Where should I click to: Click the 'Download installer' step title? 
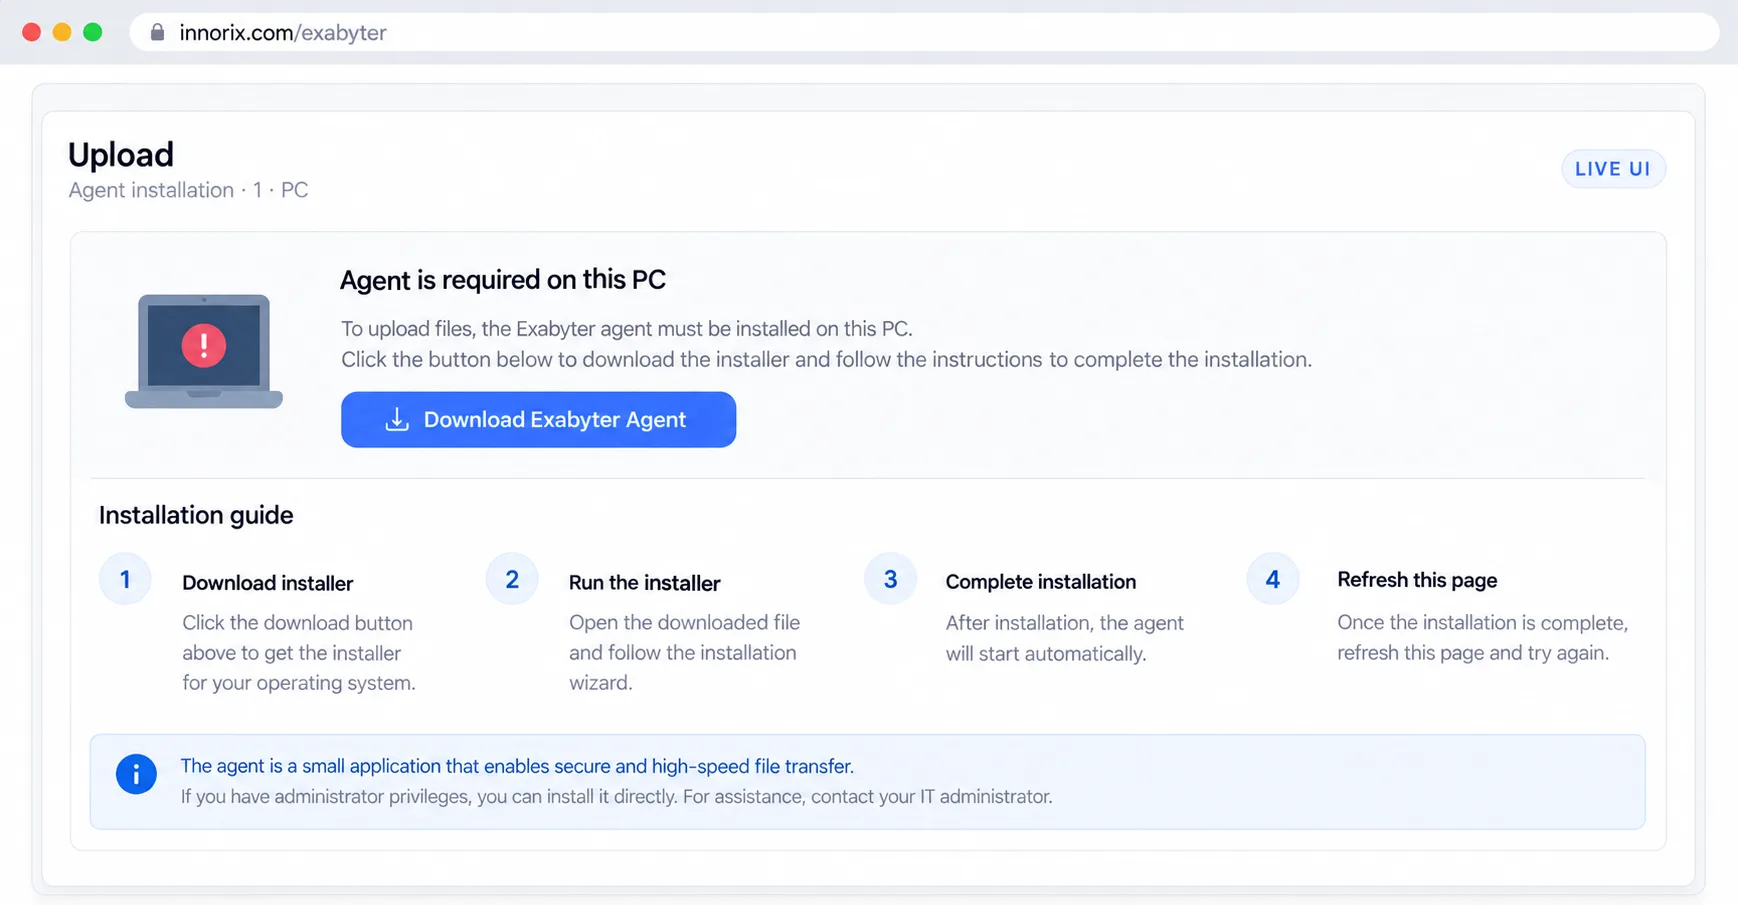268,583
